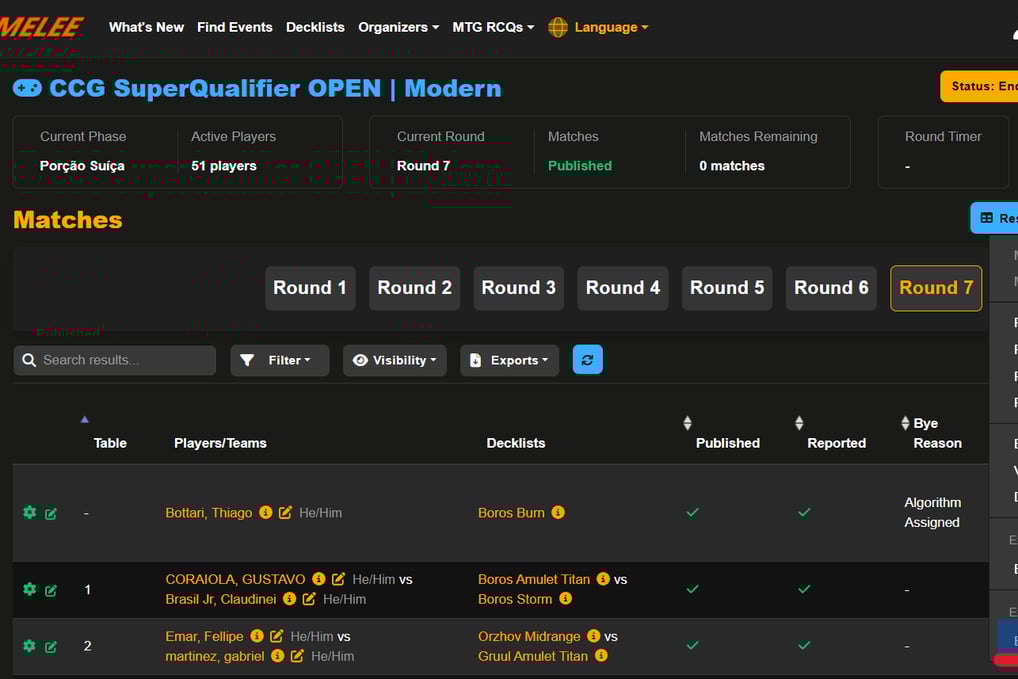The height and width of the screenshot is (679, 1018).
Task: View Gruul Amulet Titan decklist
Action: click(533, 656)
